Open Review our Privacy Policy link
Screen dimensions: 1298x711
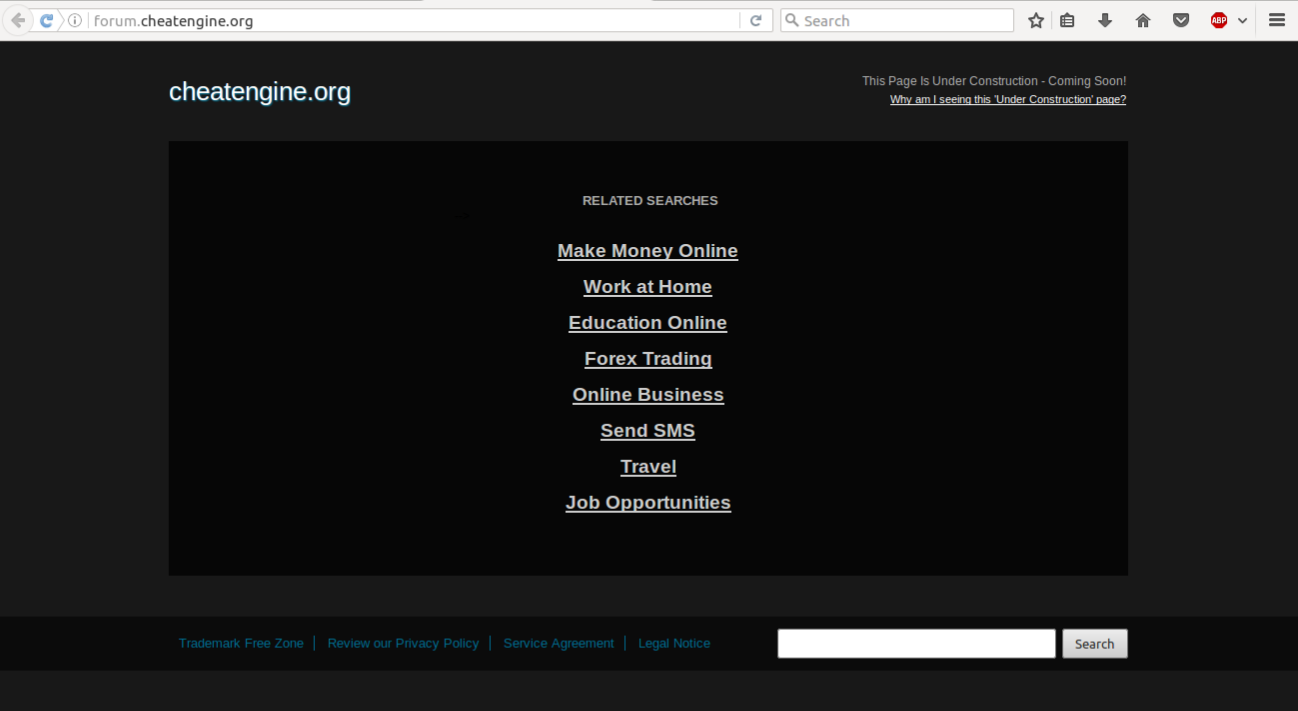[403, 643]
